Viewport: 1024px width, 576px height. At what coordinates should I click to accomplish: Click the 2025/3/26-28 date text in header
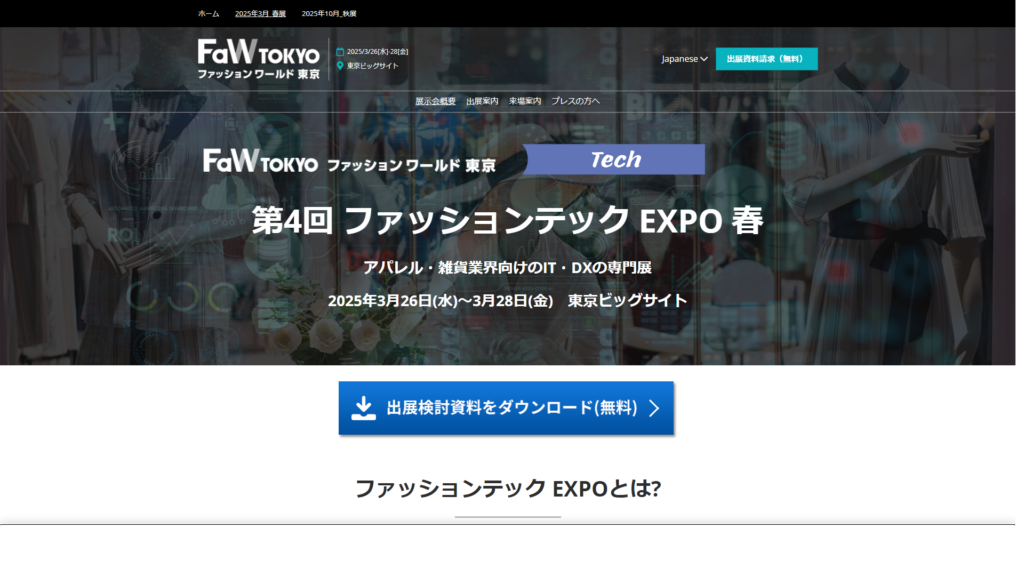[x=377, y=52]
